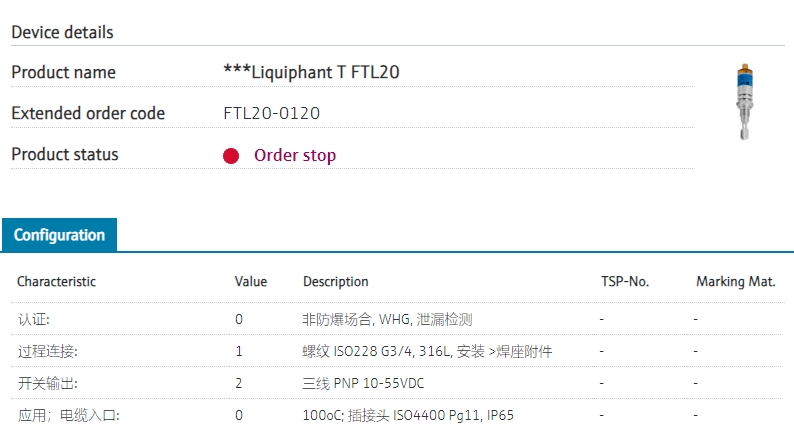Click the Value column header
The width and height of the screenshot is (794, 441).
pos(251,282)
